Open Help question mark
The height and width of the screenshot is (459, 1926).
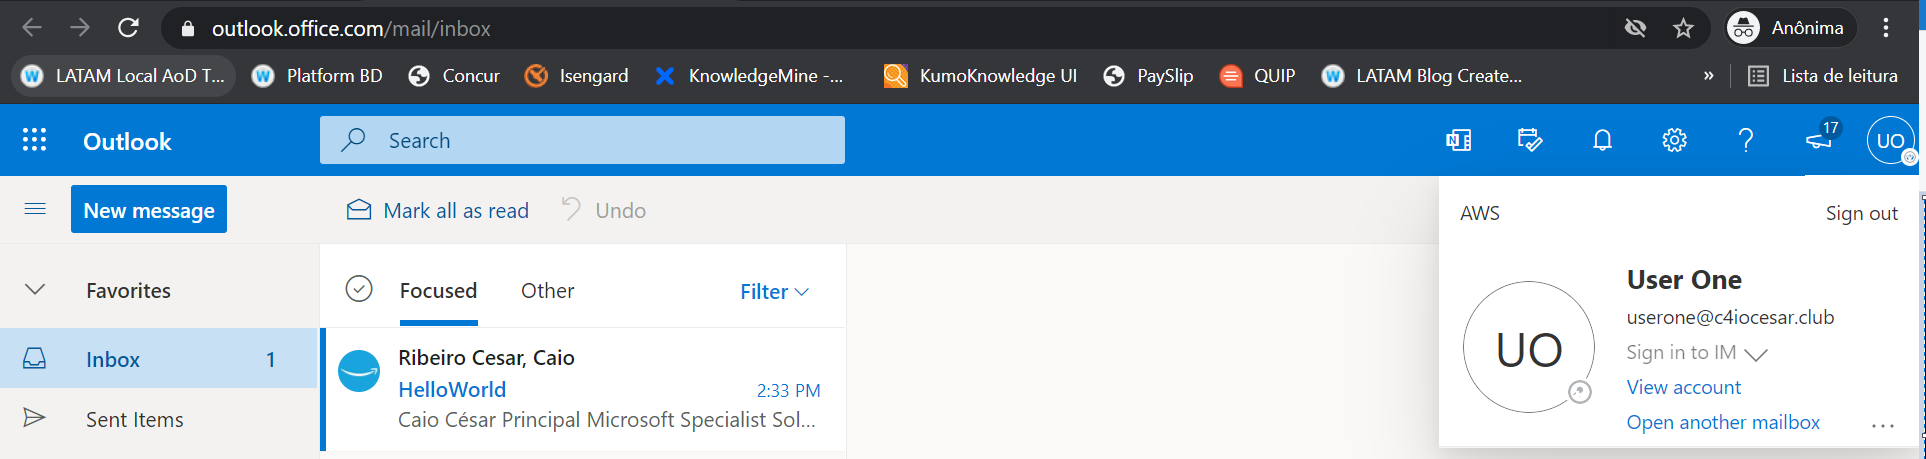[1746, 140]
